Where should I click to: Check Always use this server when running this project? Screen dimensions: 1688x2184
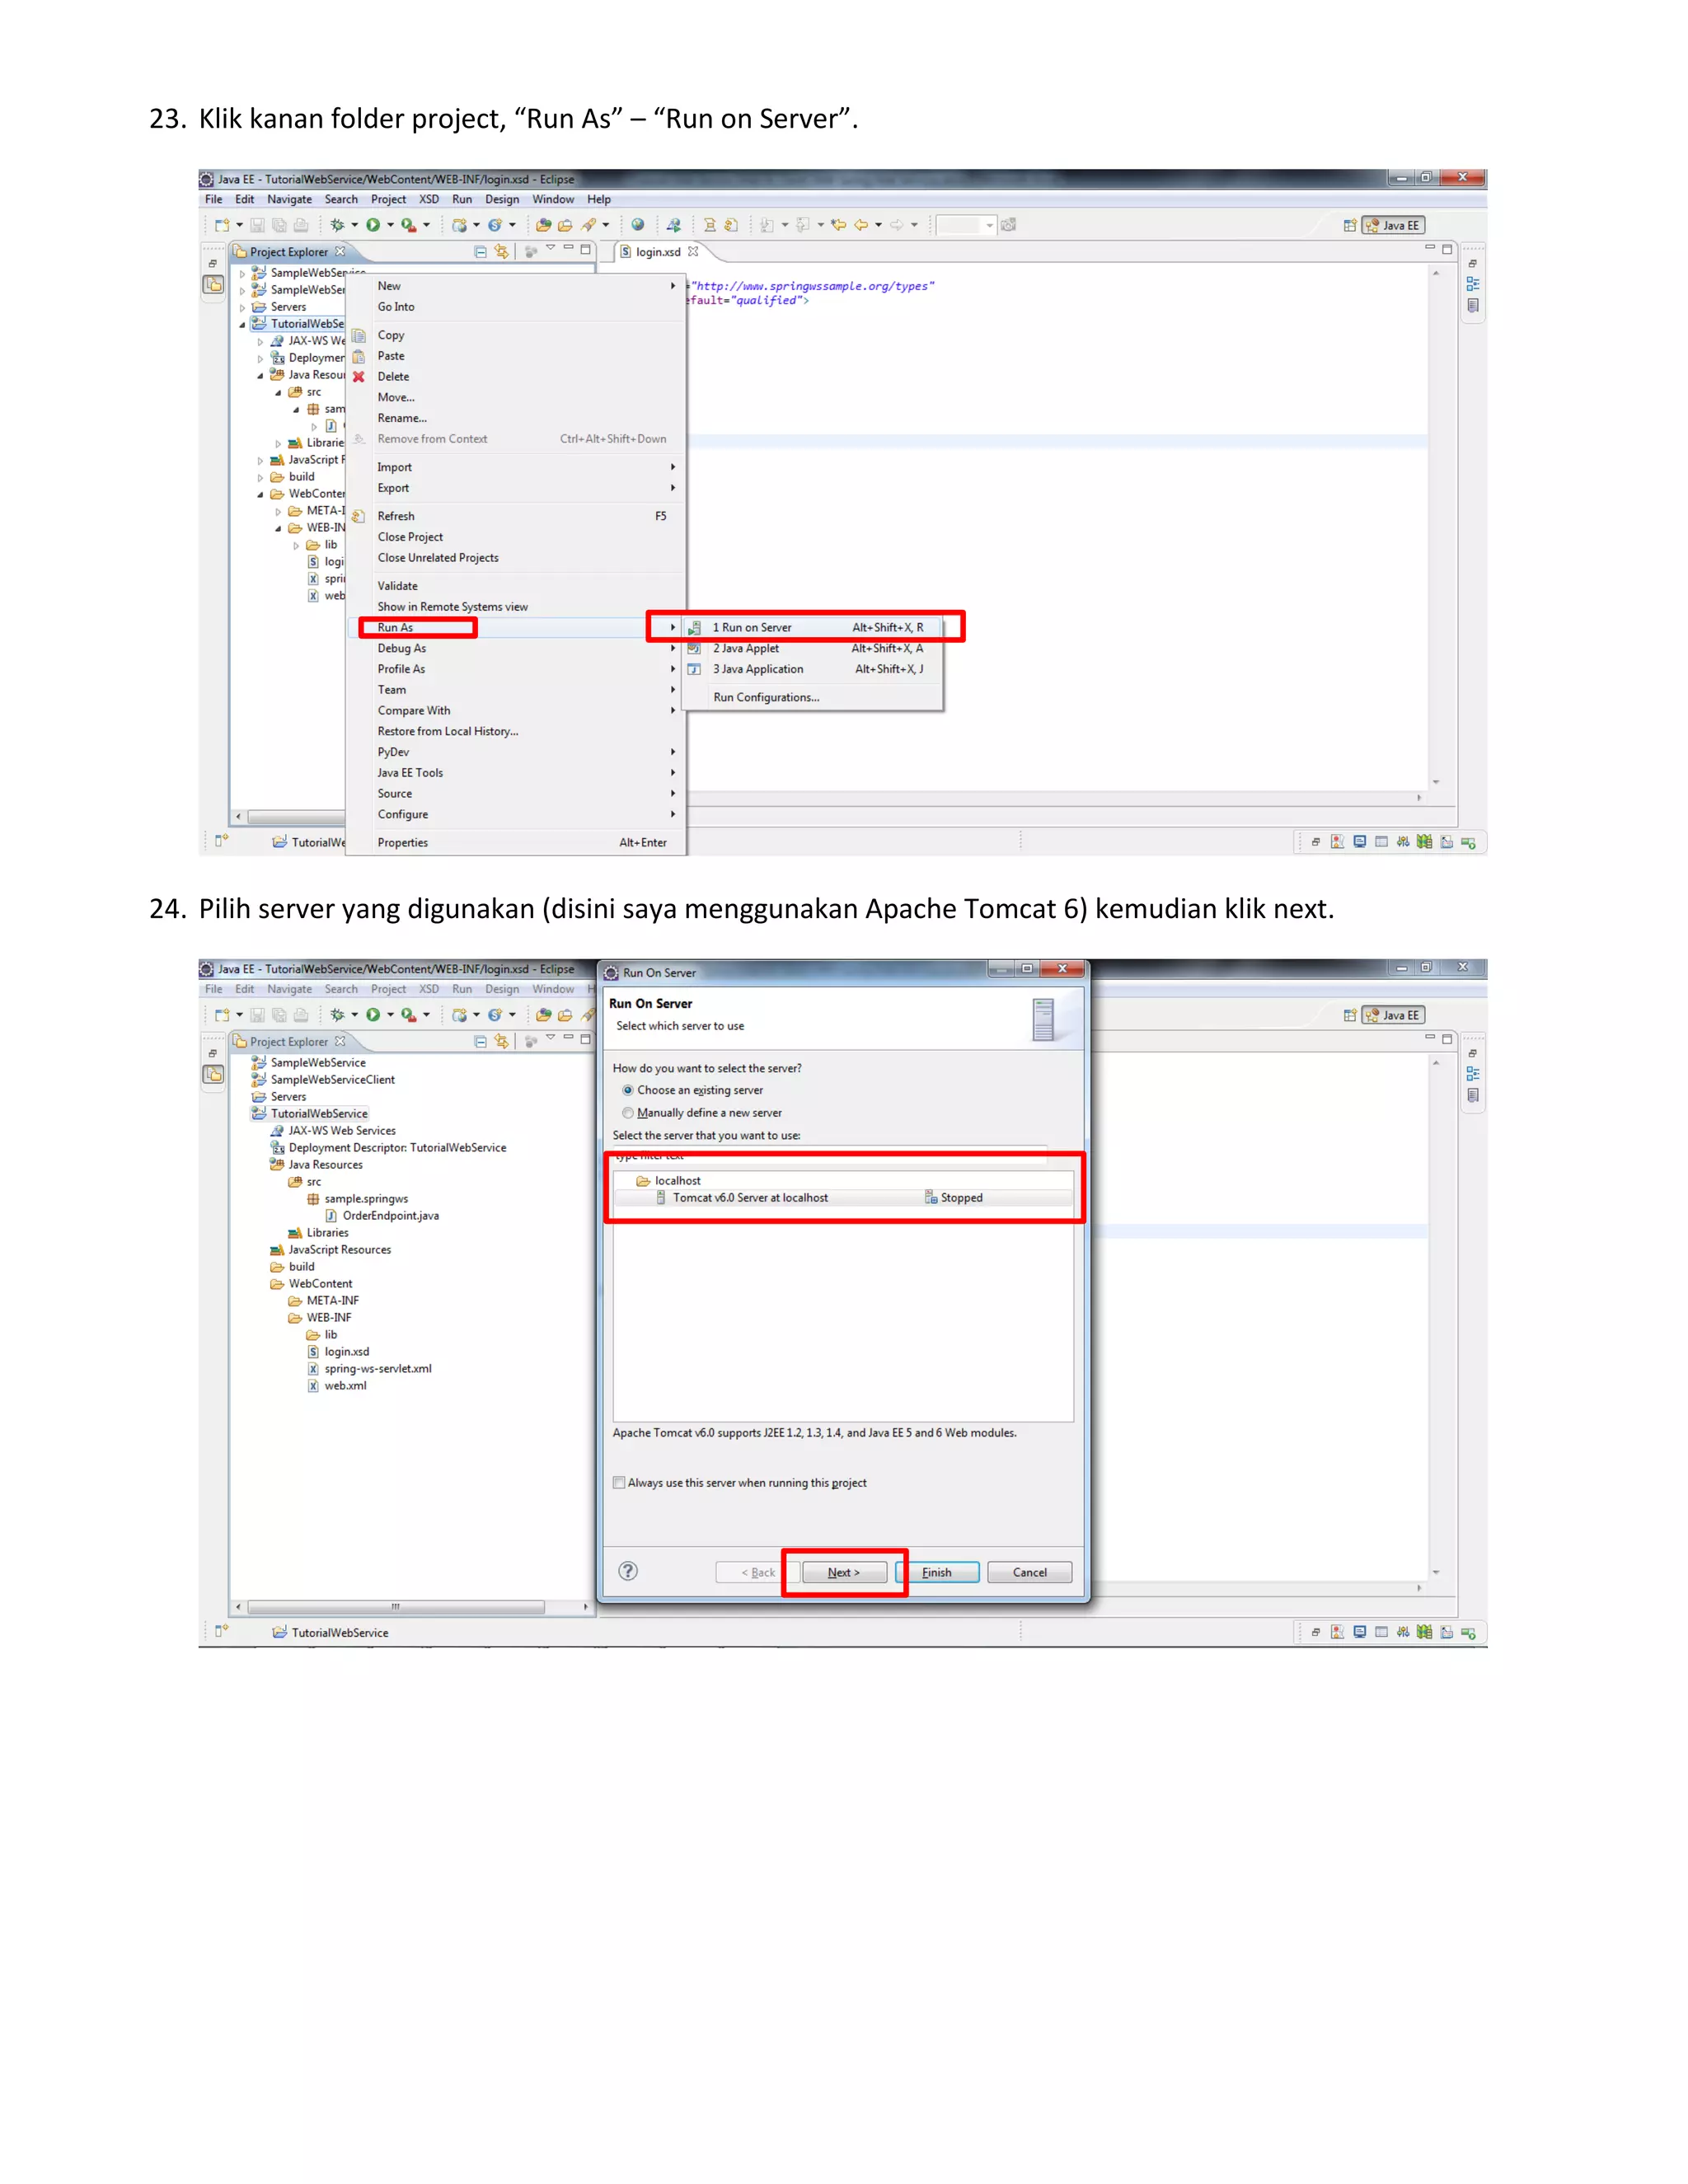pyautogui.click(x=619, y=1483)
